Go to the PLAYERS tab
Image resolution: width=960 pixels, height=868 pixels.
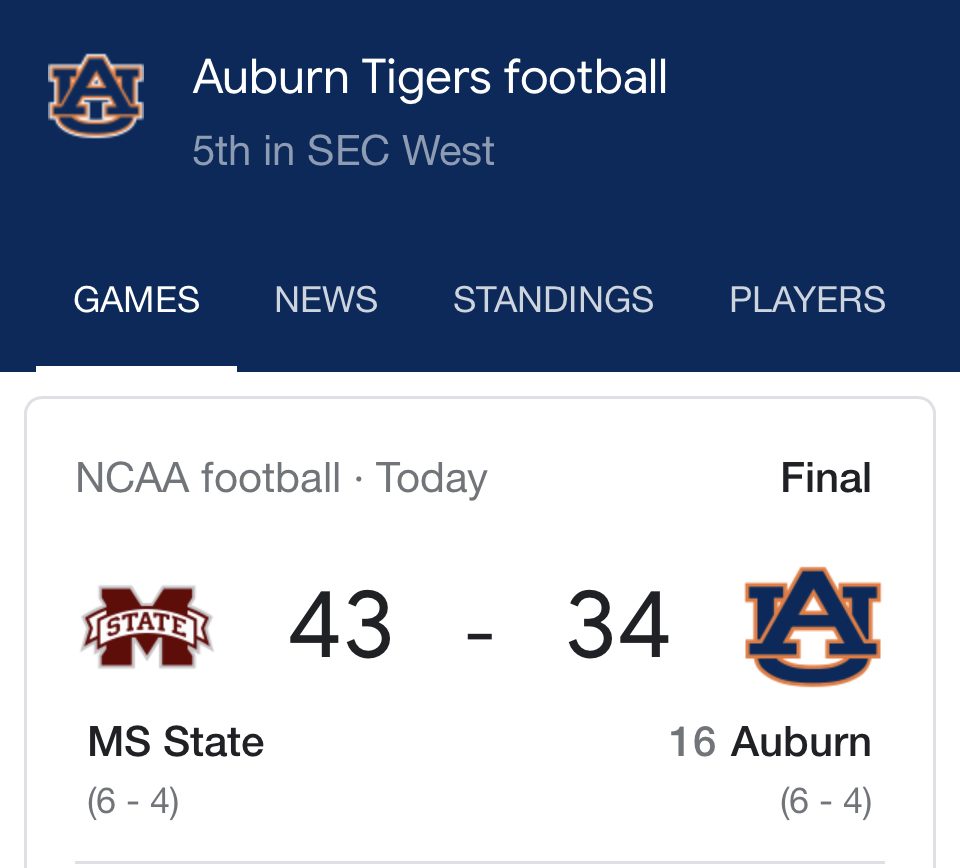pos(807,300)
